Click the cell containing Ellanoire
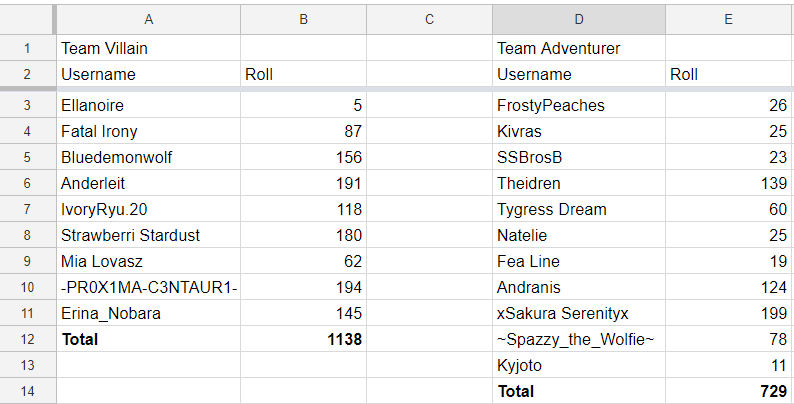Viewport: 794px width, 404px height. (x=148, y=105)
